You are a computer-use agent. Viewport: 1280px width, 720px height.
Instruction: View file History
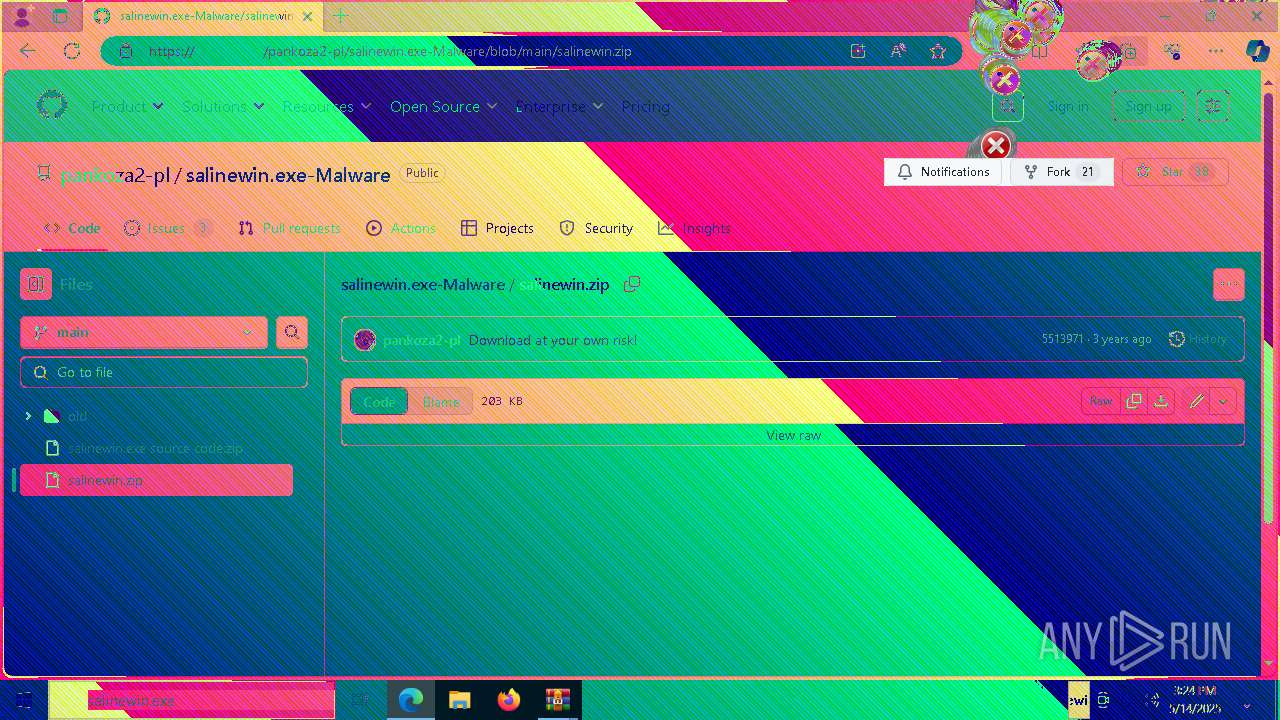coord(1197,339)
